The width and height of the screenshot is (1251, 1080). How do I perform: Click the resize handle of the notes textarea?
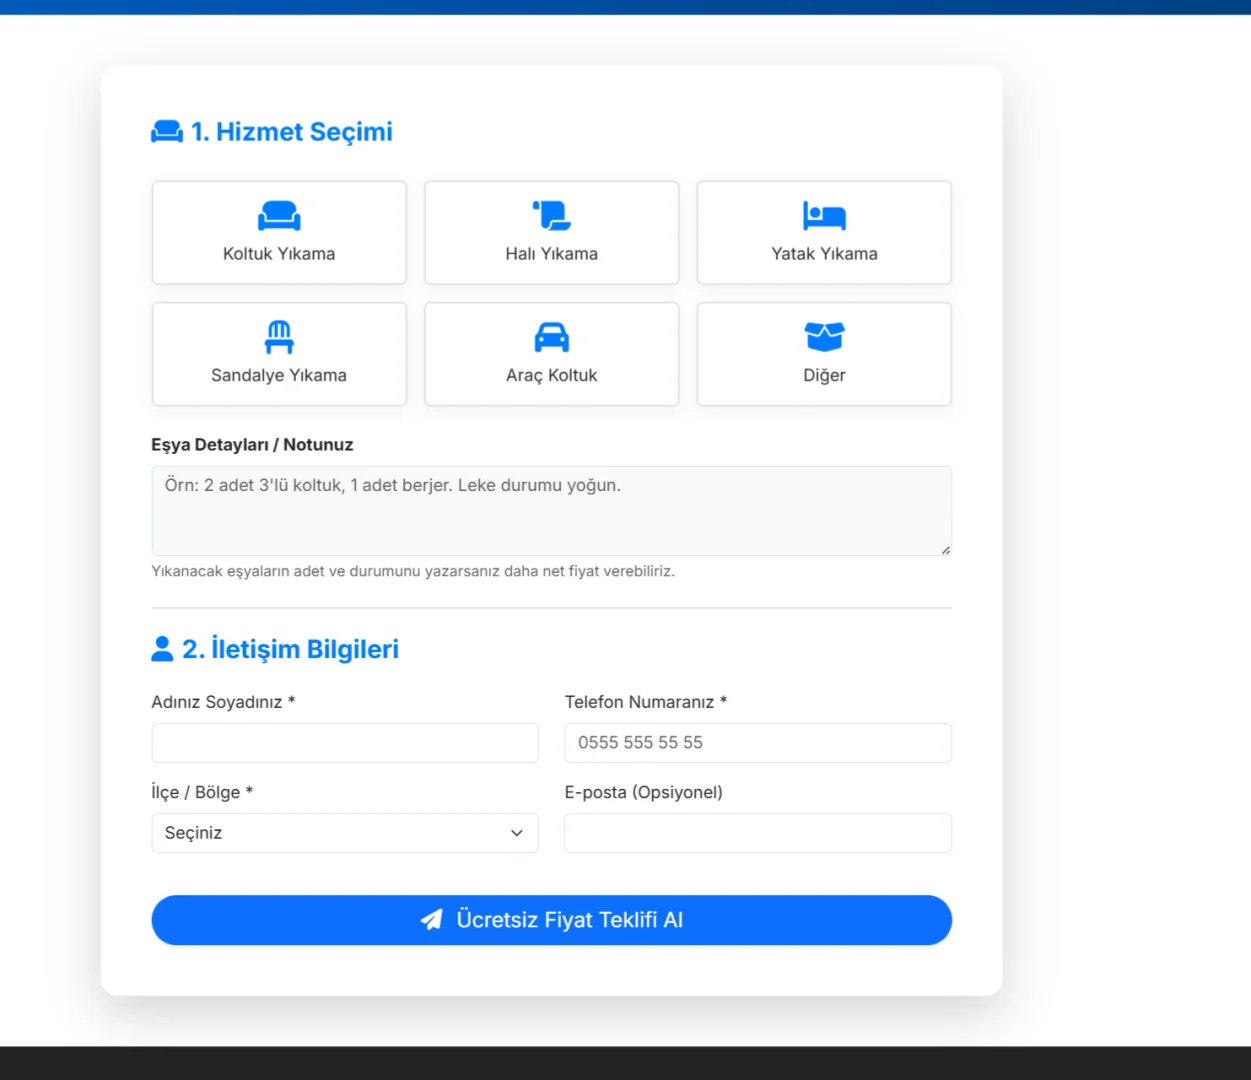pyautogui.click(x=945, y=549)
